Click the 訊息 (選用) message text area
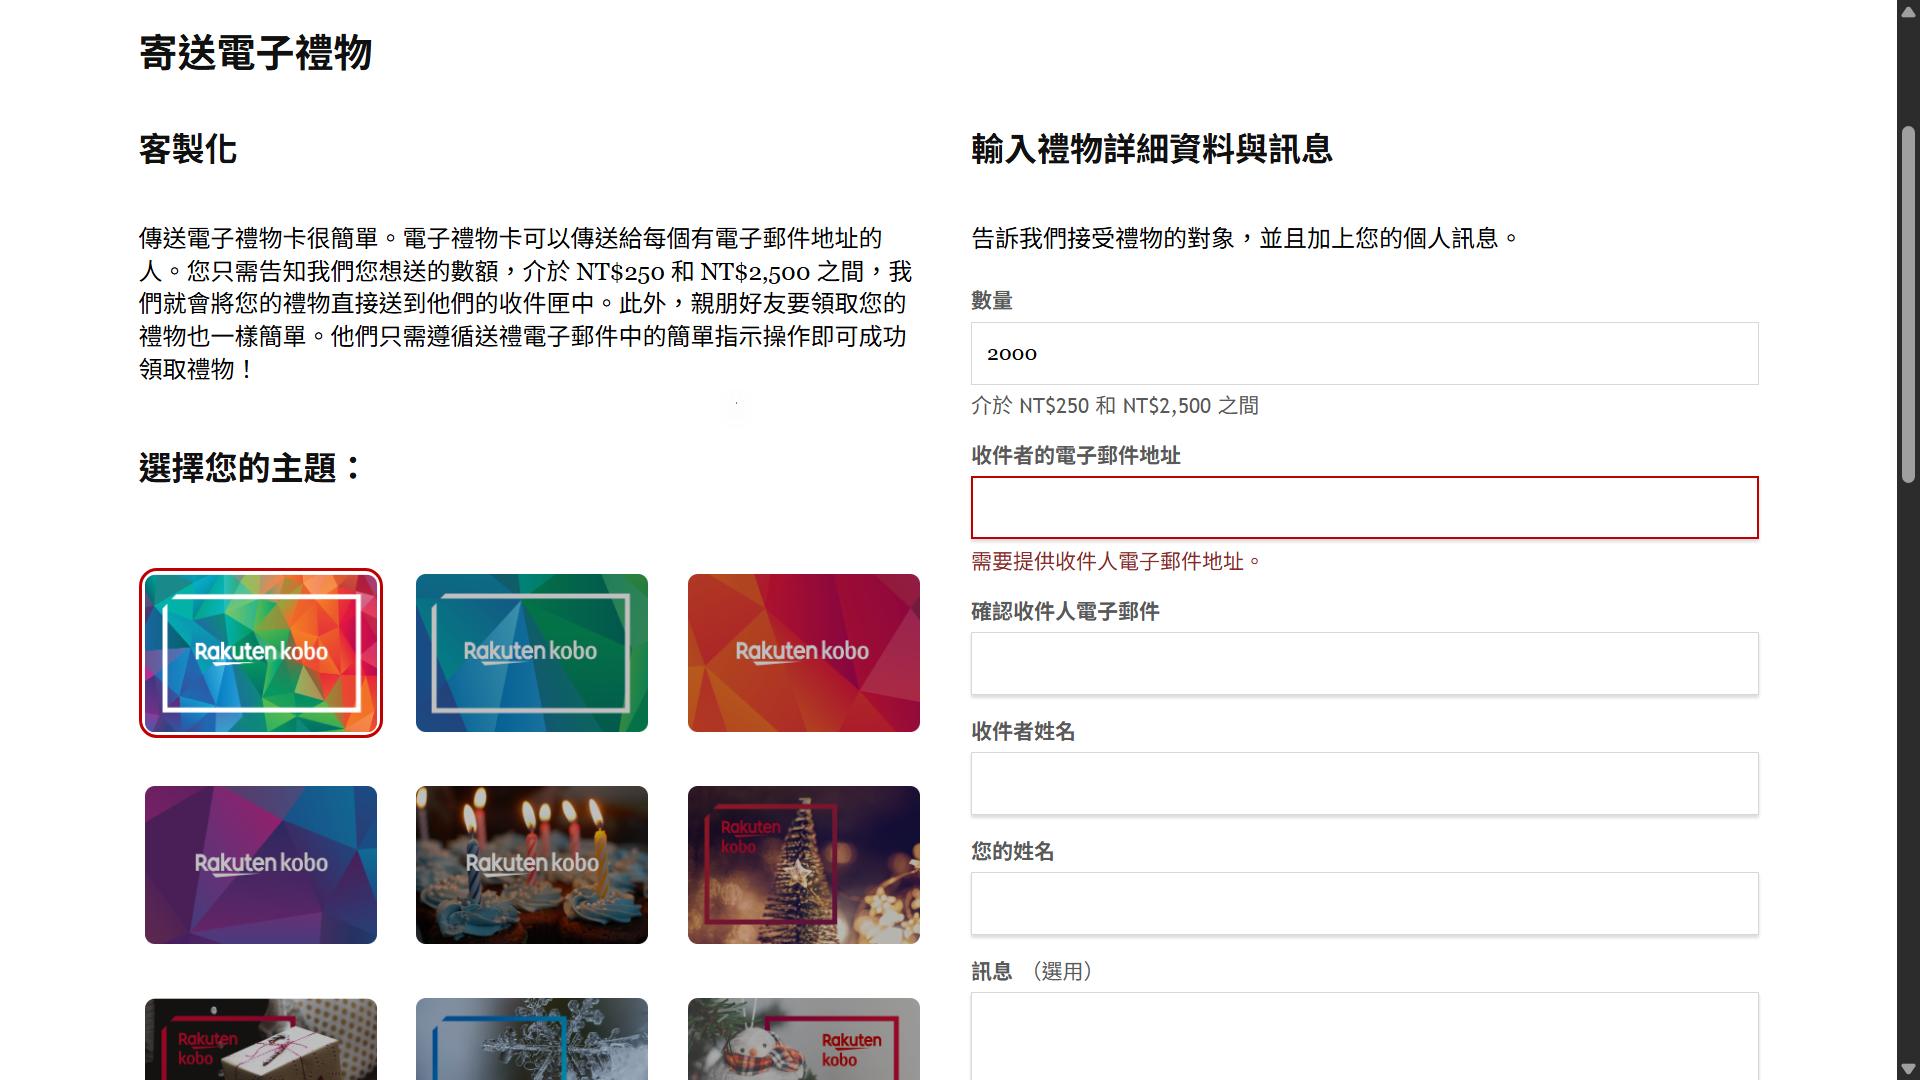This screenshot has width=1920, height=1080. point(1364,1036)
